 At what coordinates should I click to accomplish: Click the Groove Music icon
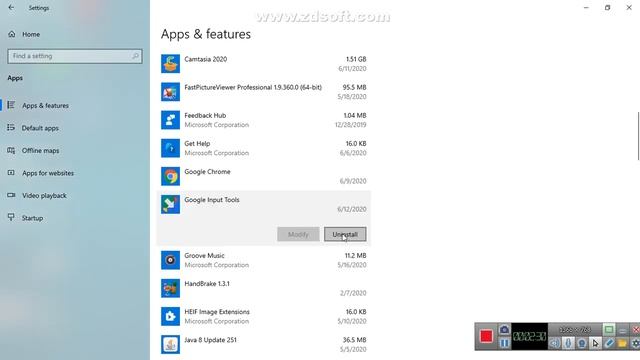point(170,260)
